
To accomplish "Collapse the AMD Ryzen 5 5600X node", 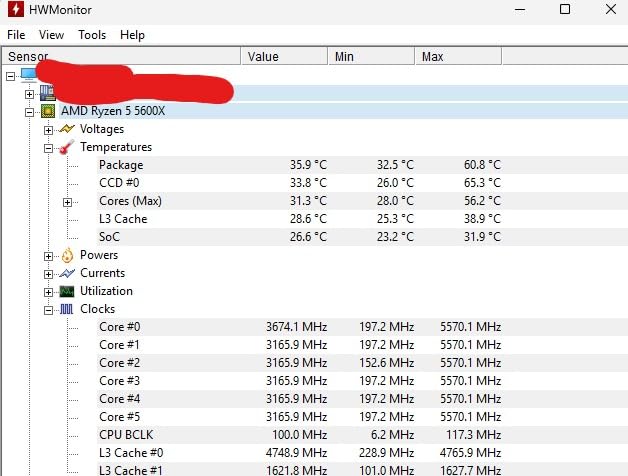I will pos(29,112).
